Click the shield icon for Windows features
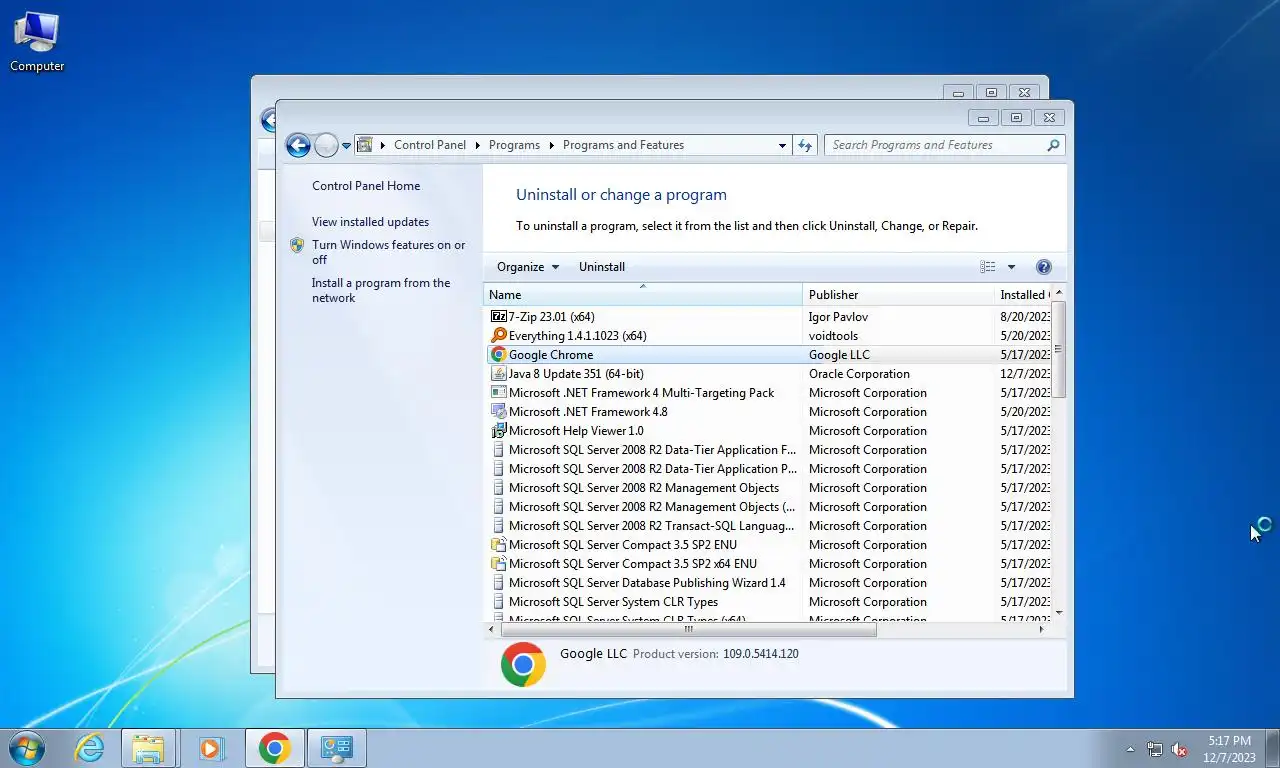This screenshot has height=768, width=1280. pyautogui.click(x=297, y=245)
